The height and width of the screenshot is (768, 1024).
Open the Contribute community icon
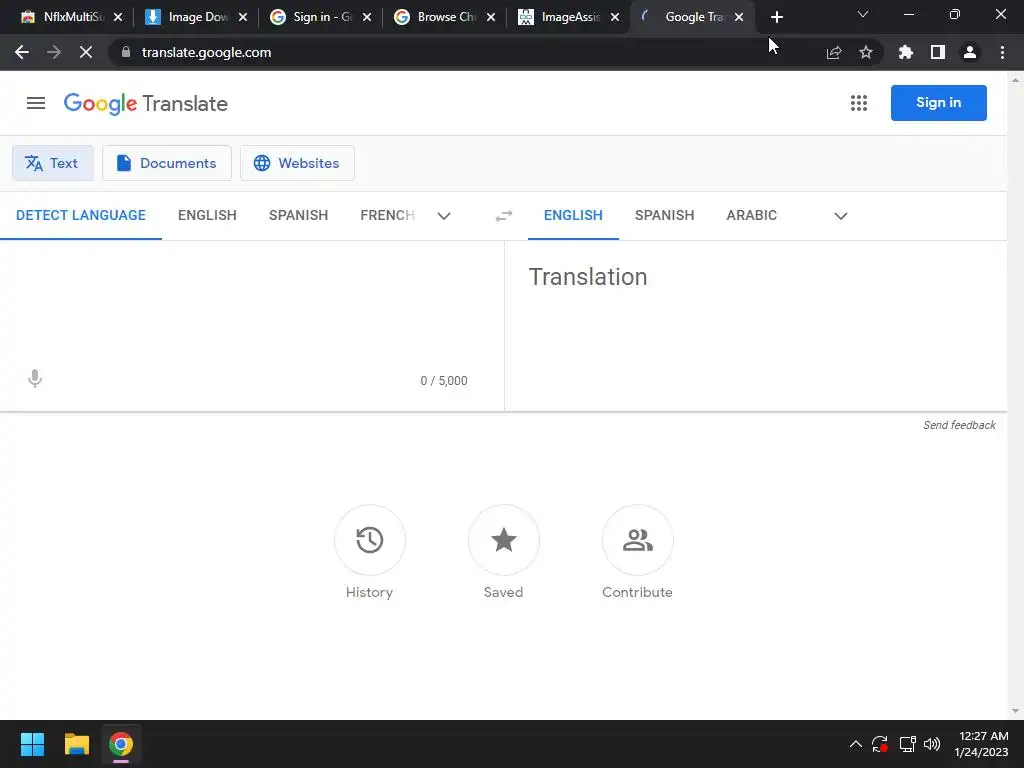point(637,540)
